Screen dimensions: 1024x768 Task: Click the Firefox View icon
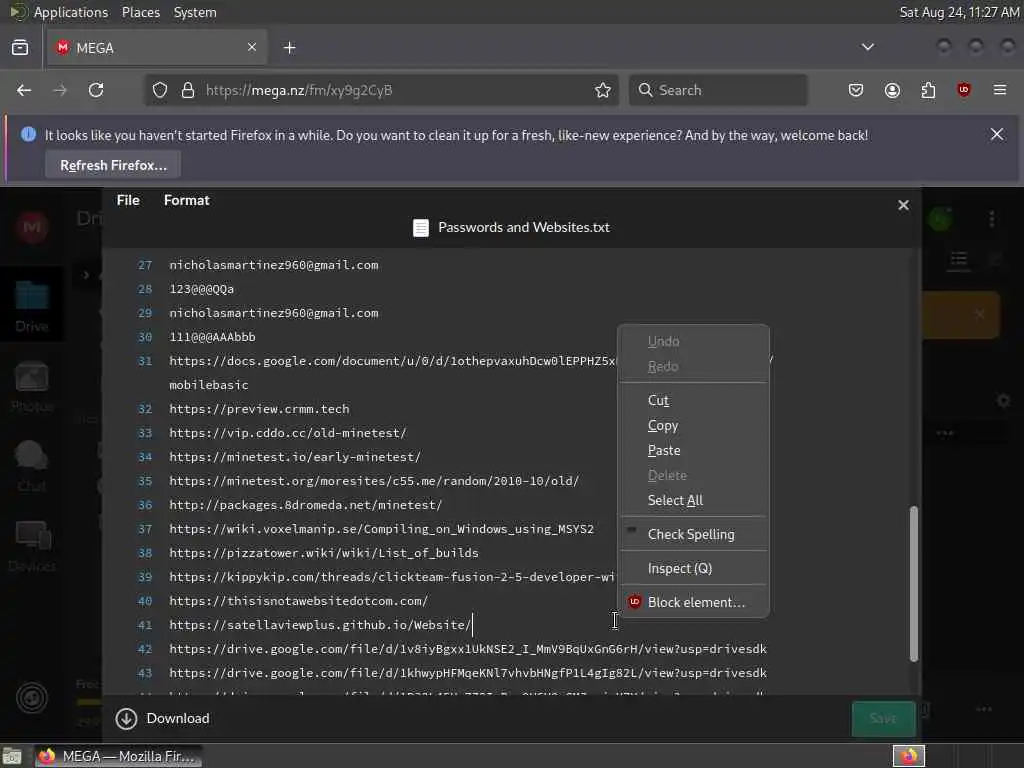click(20, 48)
